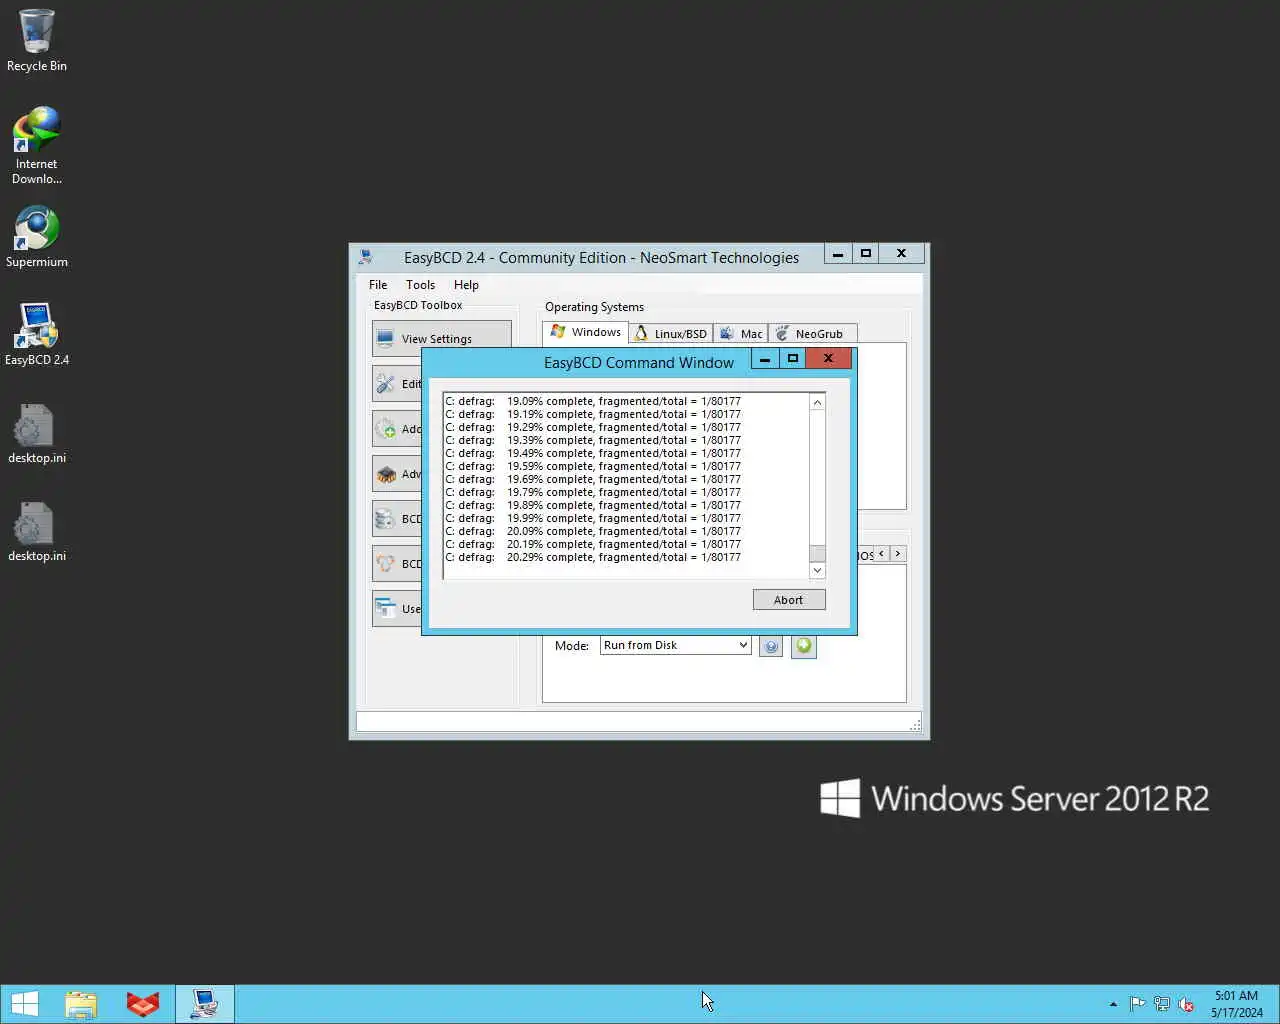The image size is (1280, 1024).
Task: Click command output scrollbar up arrow
Action: point(817,402)
